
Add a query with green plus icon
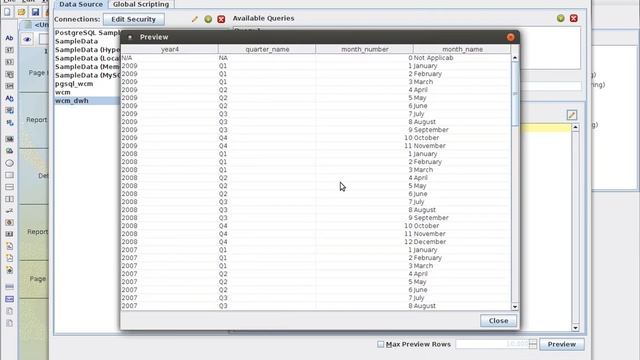pos(560,18)
